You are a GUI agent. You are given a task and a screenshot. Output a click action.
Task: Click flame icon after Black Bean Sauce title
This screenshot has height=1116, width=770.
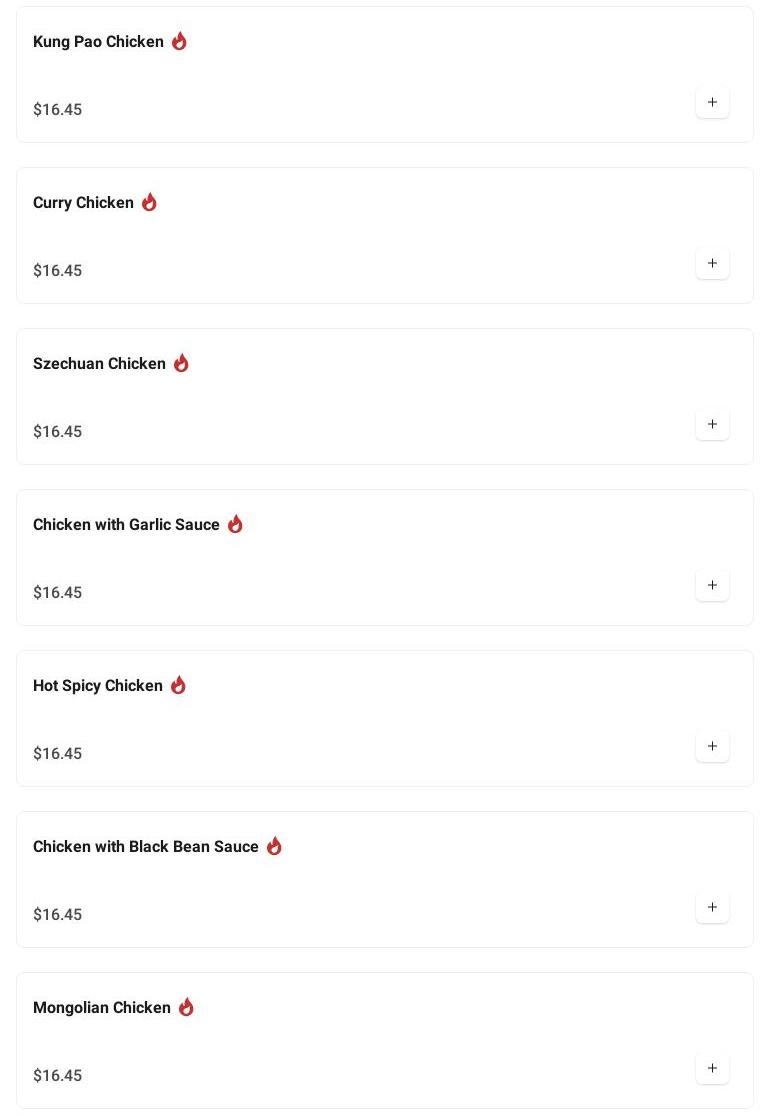(x=274, y=846)
